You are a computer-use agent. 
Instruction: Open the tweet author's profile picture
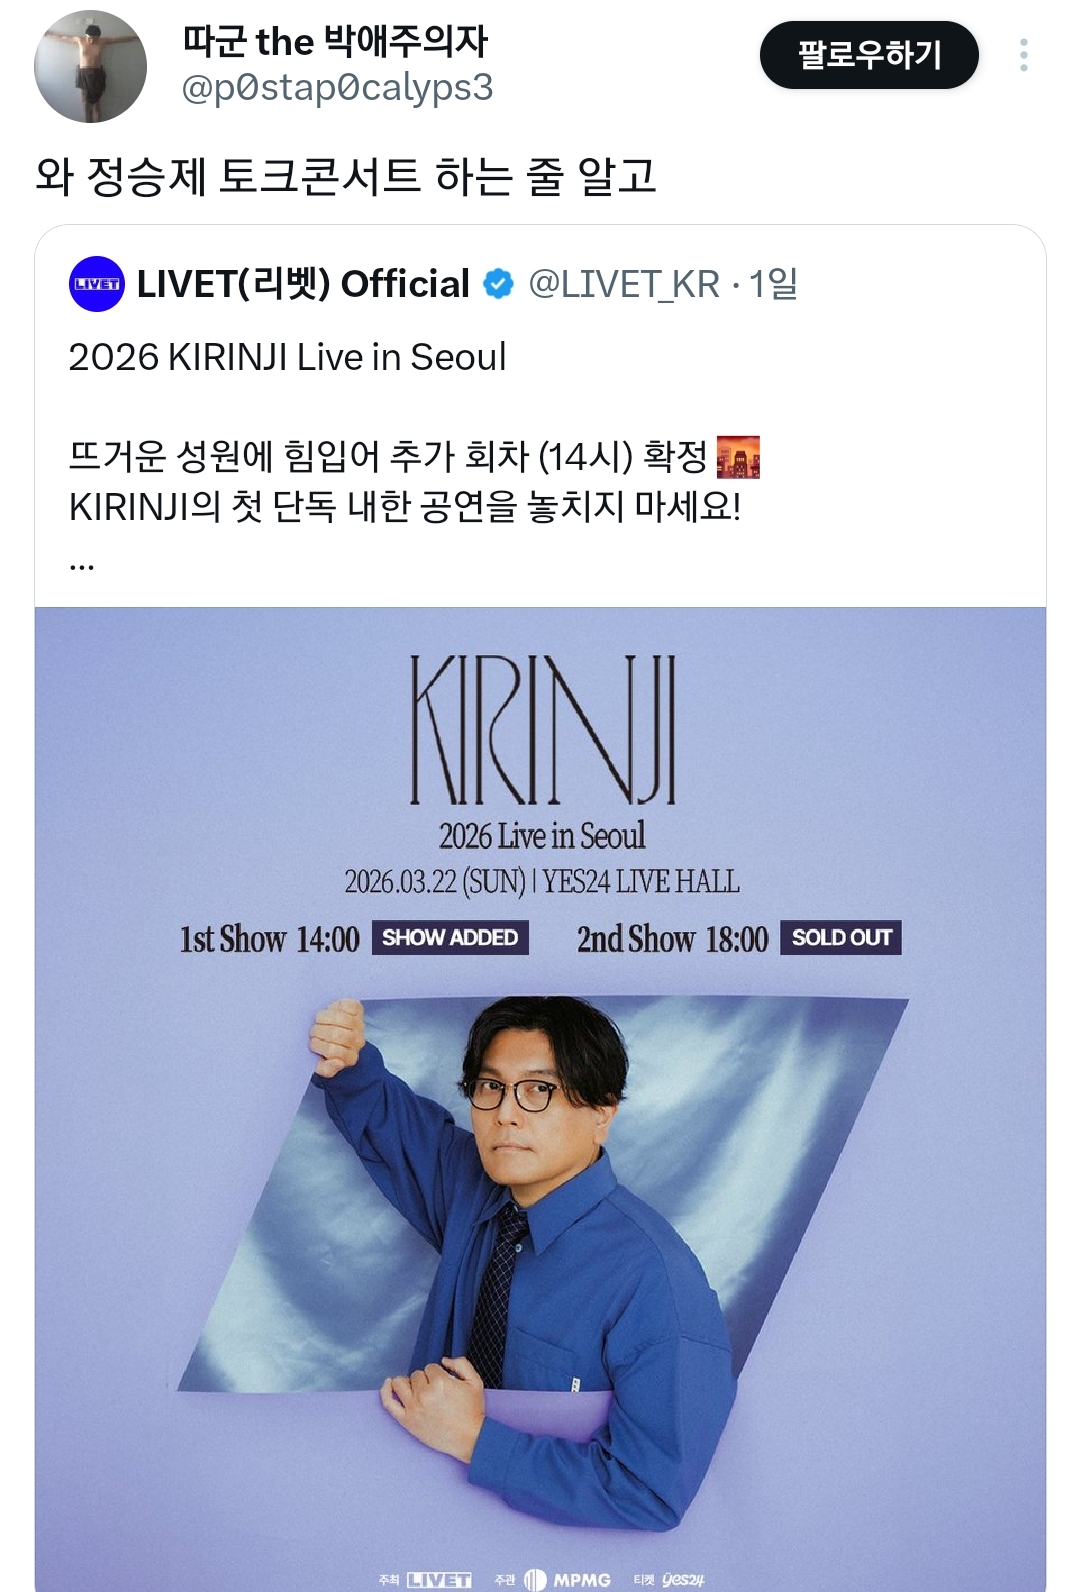click(90, 66)
